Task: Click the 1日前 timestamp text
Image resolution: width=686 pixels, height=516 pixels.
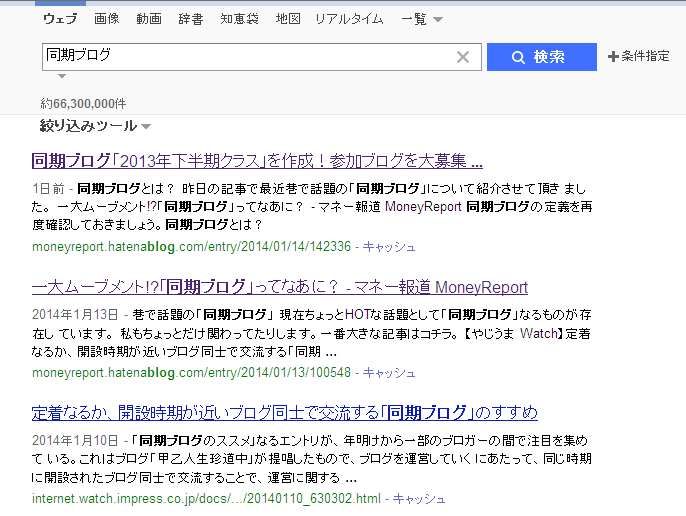Action: click(x=48, y=189)
